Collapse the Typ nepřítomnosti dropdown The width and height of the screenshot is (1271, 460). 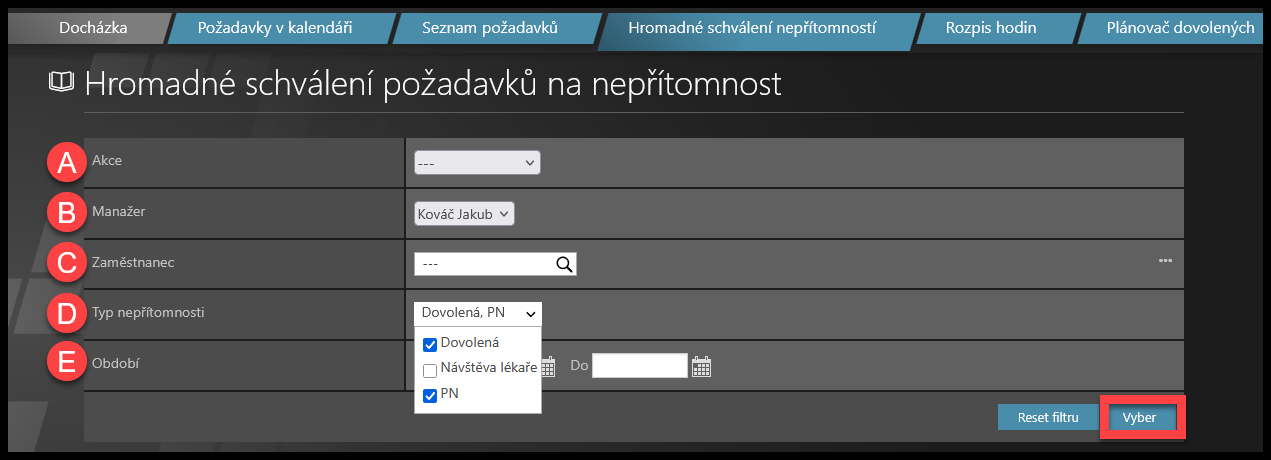(478, 314)
